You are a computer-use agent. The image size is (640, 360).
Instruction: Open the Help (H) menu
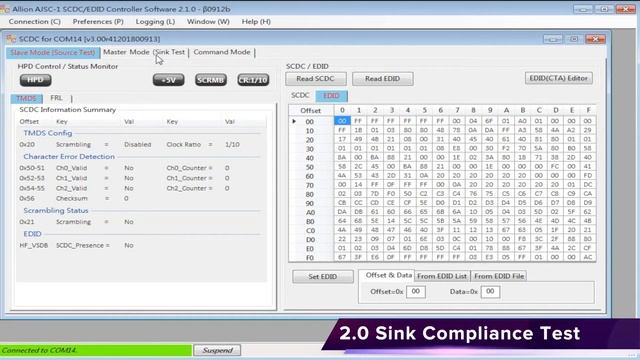(256, 22)
